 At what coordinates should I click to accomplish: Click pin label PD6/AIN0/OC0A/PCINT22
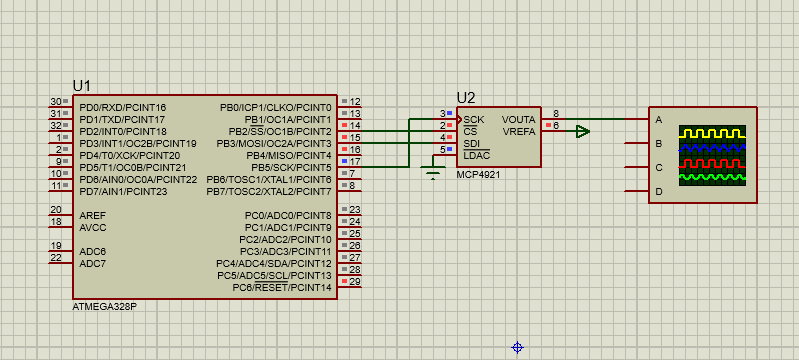click(x=138, y=179)
